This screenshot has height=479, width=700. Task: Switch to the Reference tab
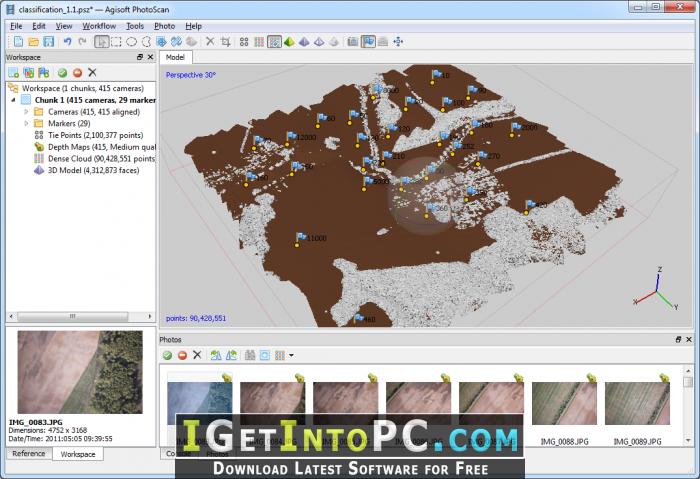[x=29, y=454]
